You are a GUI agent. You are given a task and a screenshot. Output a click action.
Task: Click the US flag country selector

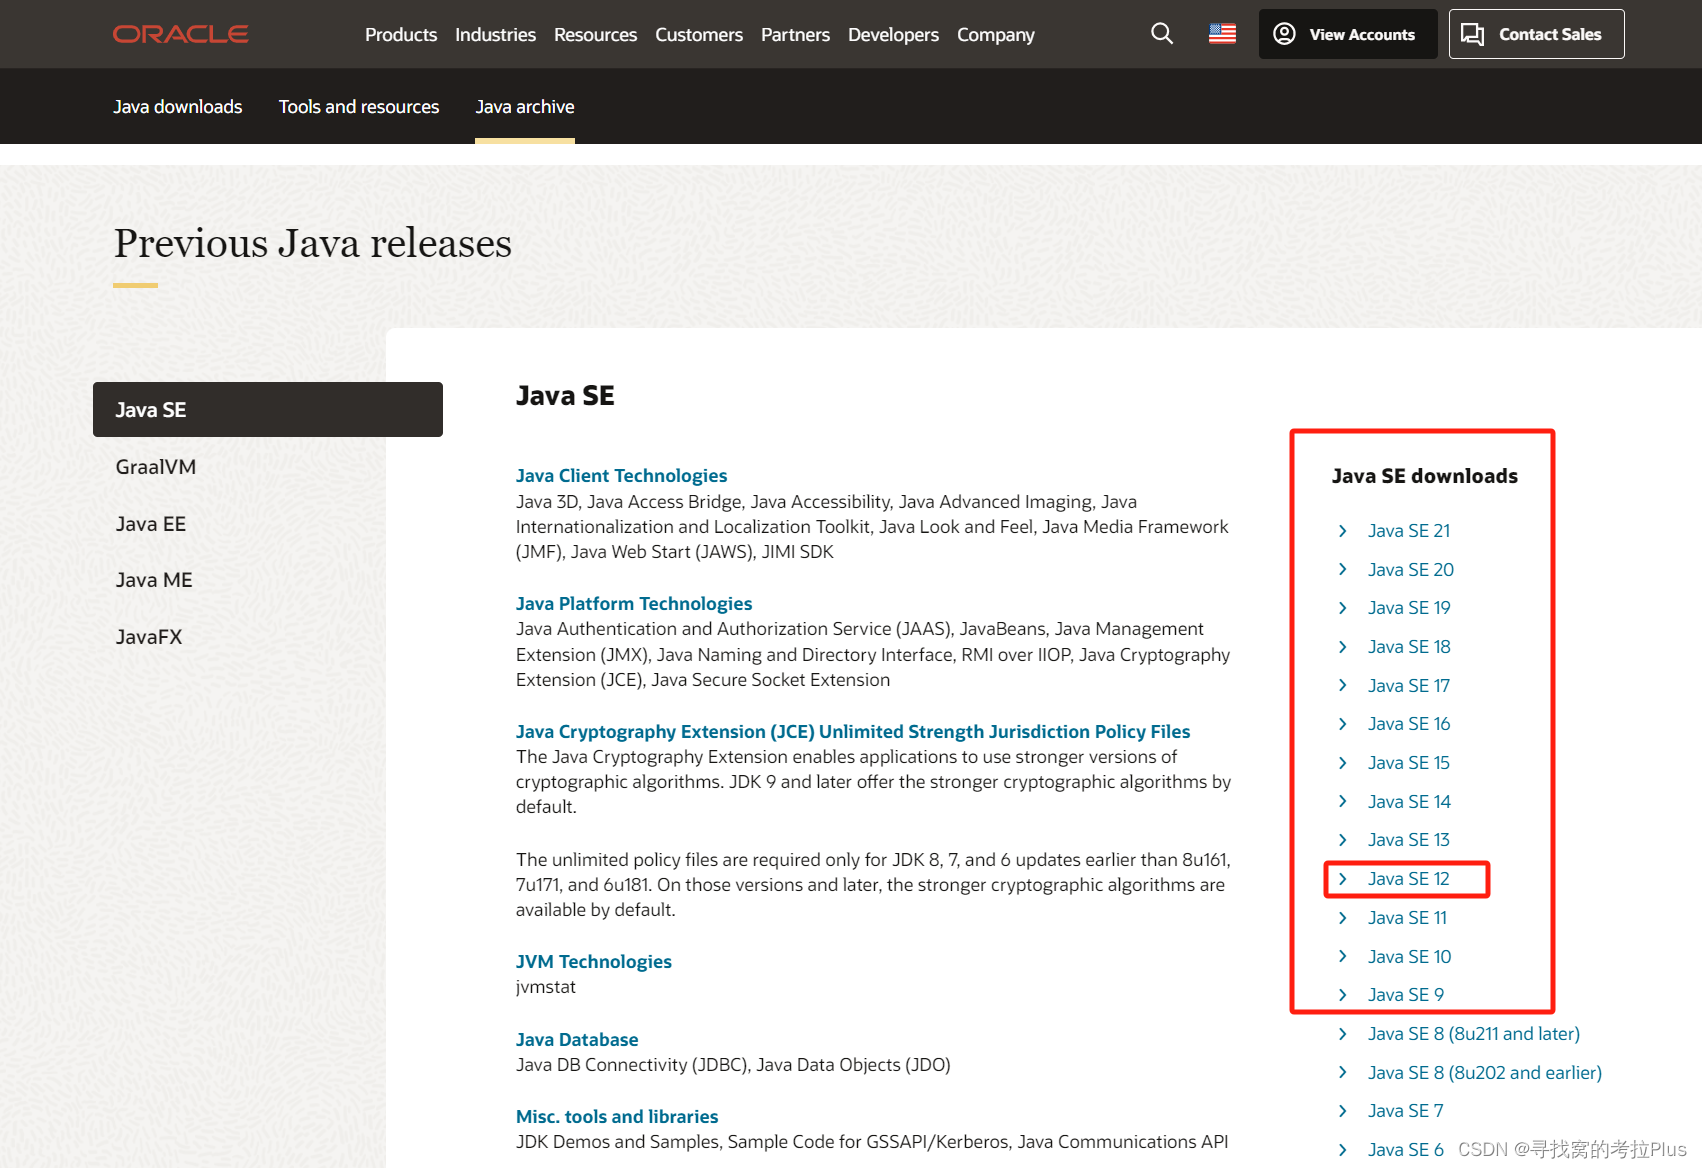click(1222, 34)
